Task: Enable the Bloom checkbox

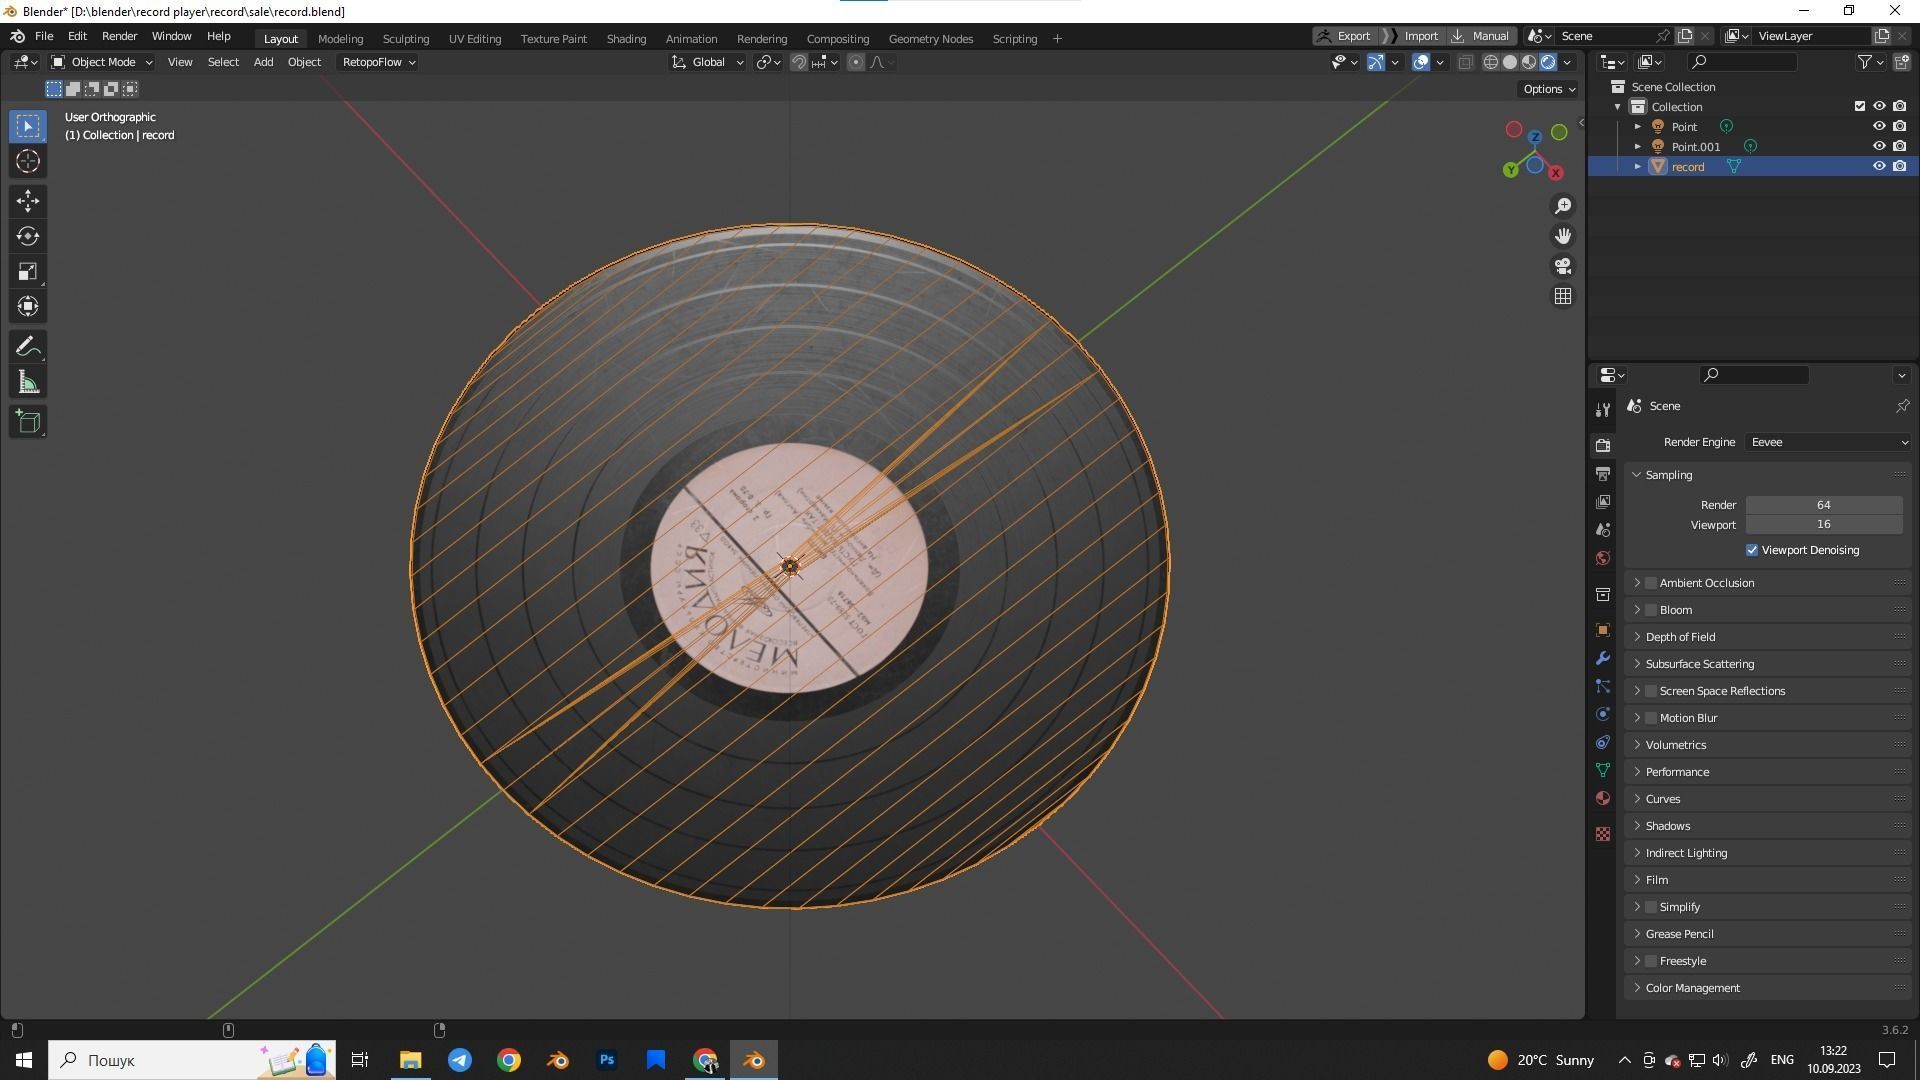Action: 1651,610
